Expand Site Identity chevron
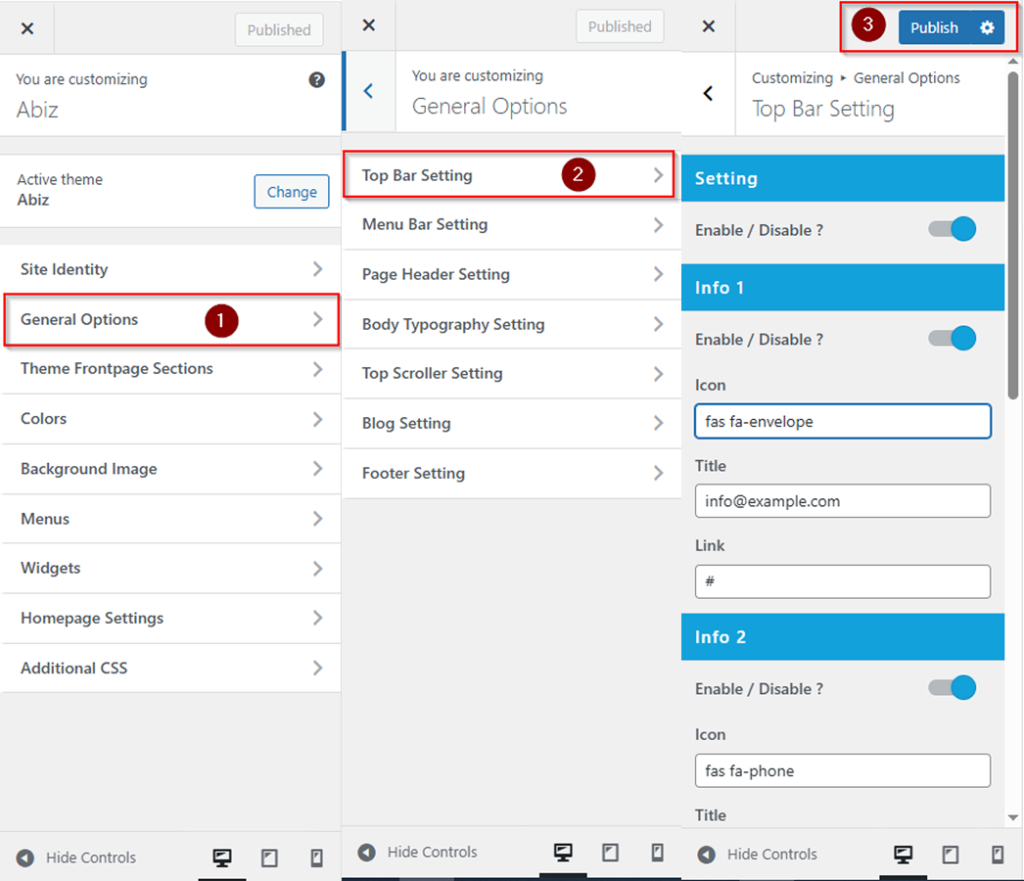The image size is (1024, 881). pyautogui.click(x=317, y=269)
